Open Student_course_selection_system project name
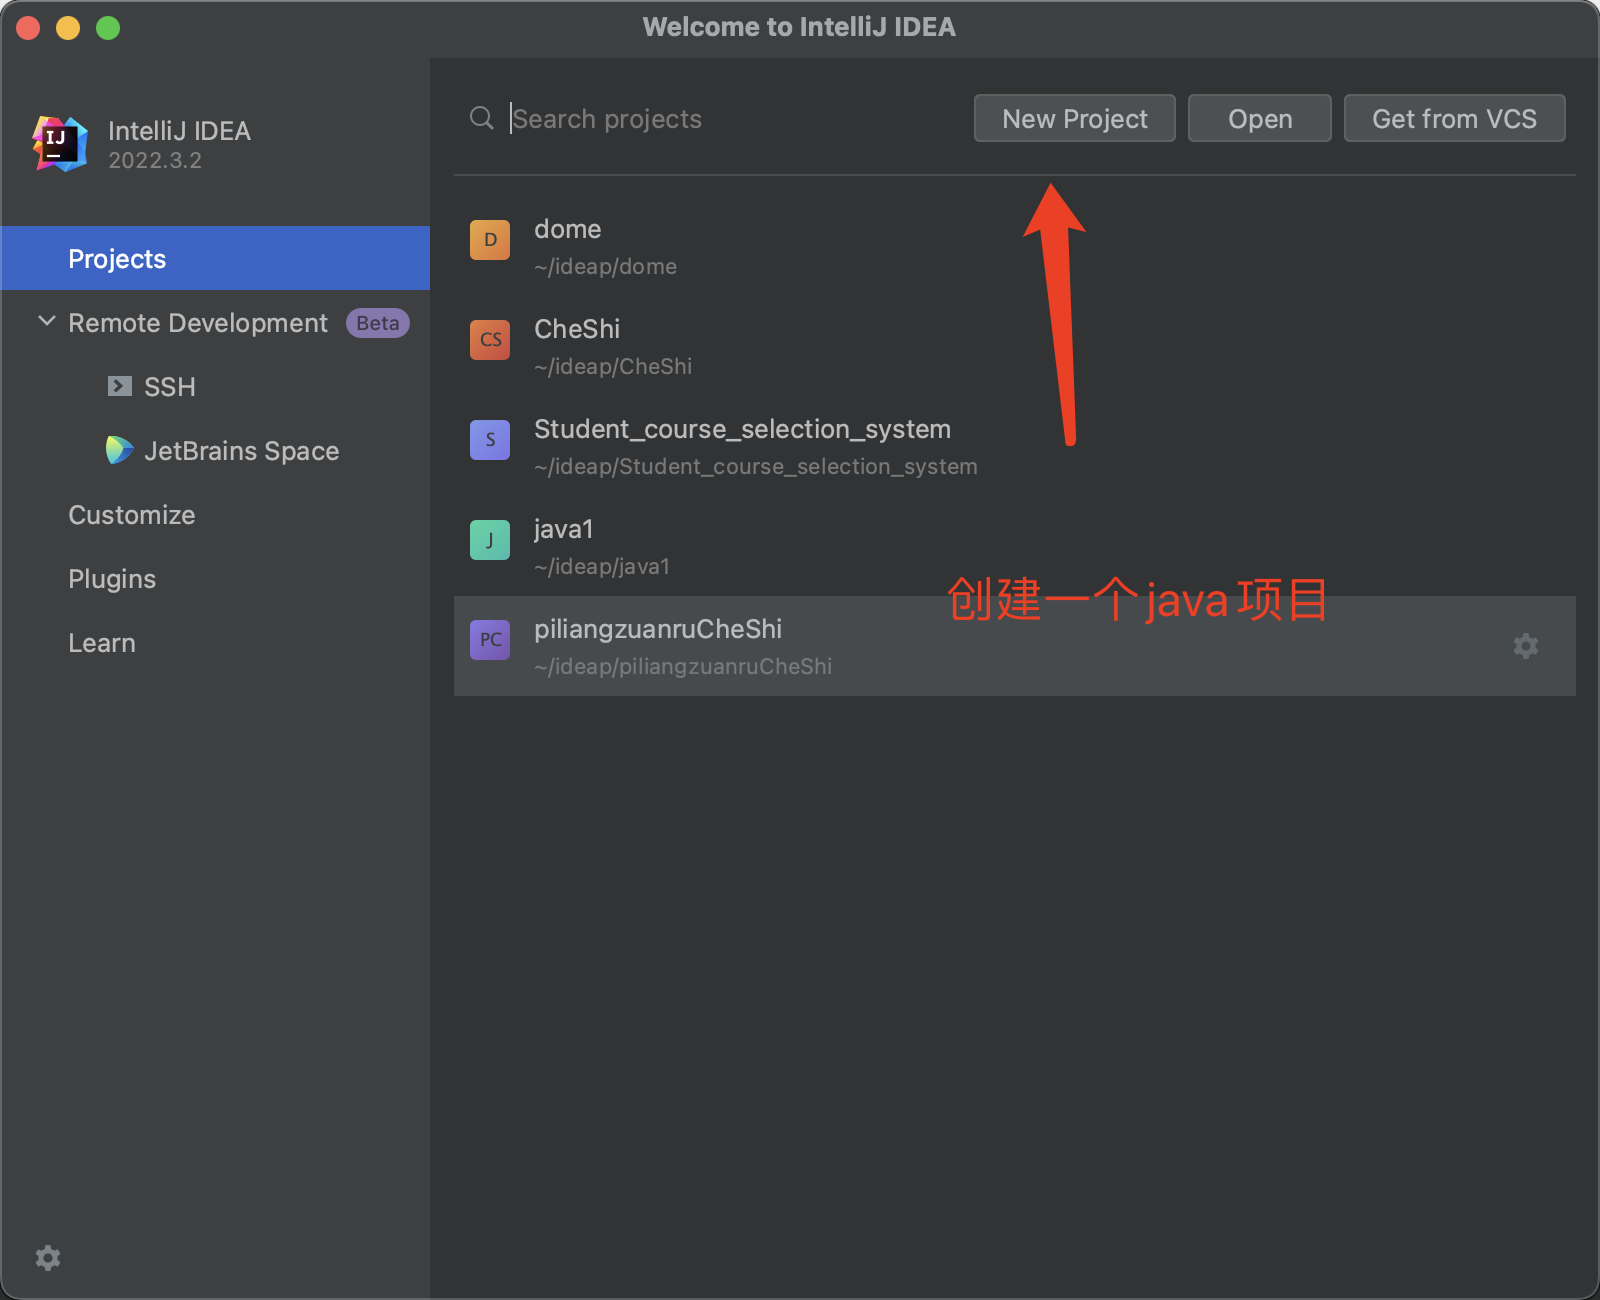 [743, 429]
